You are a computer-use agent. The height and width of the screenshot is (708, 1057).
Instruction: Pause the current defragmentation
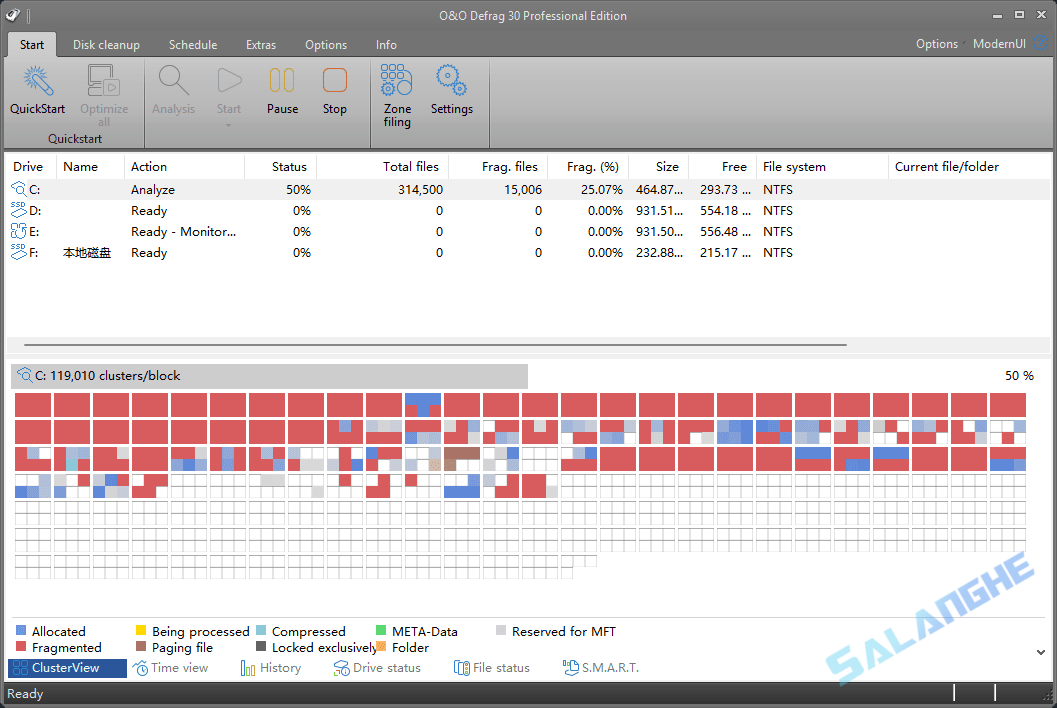click(x=282, y=92)
